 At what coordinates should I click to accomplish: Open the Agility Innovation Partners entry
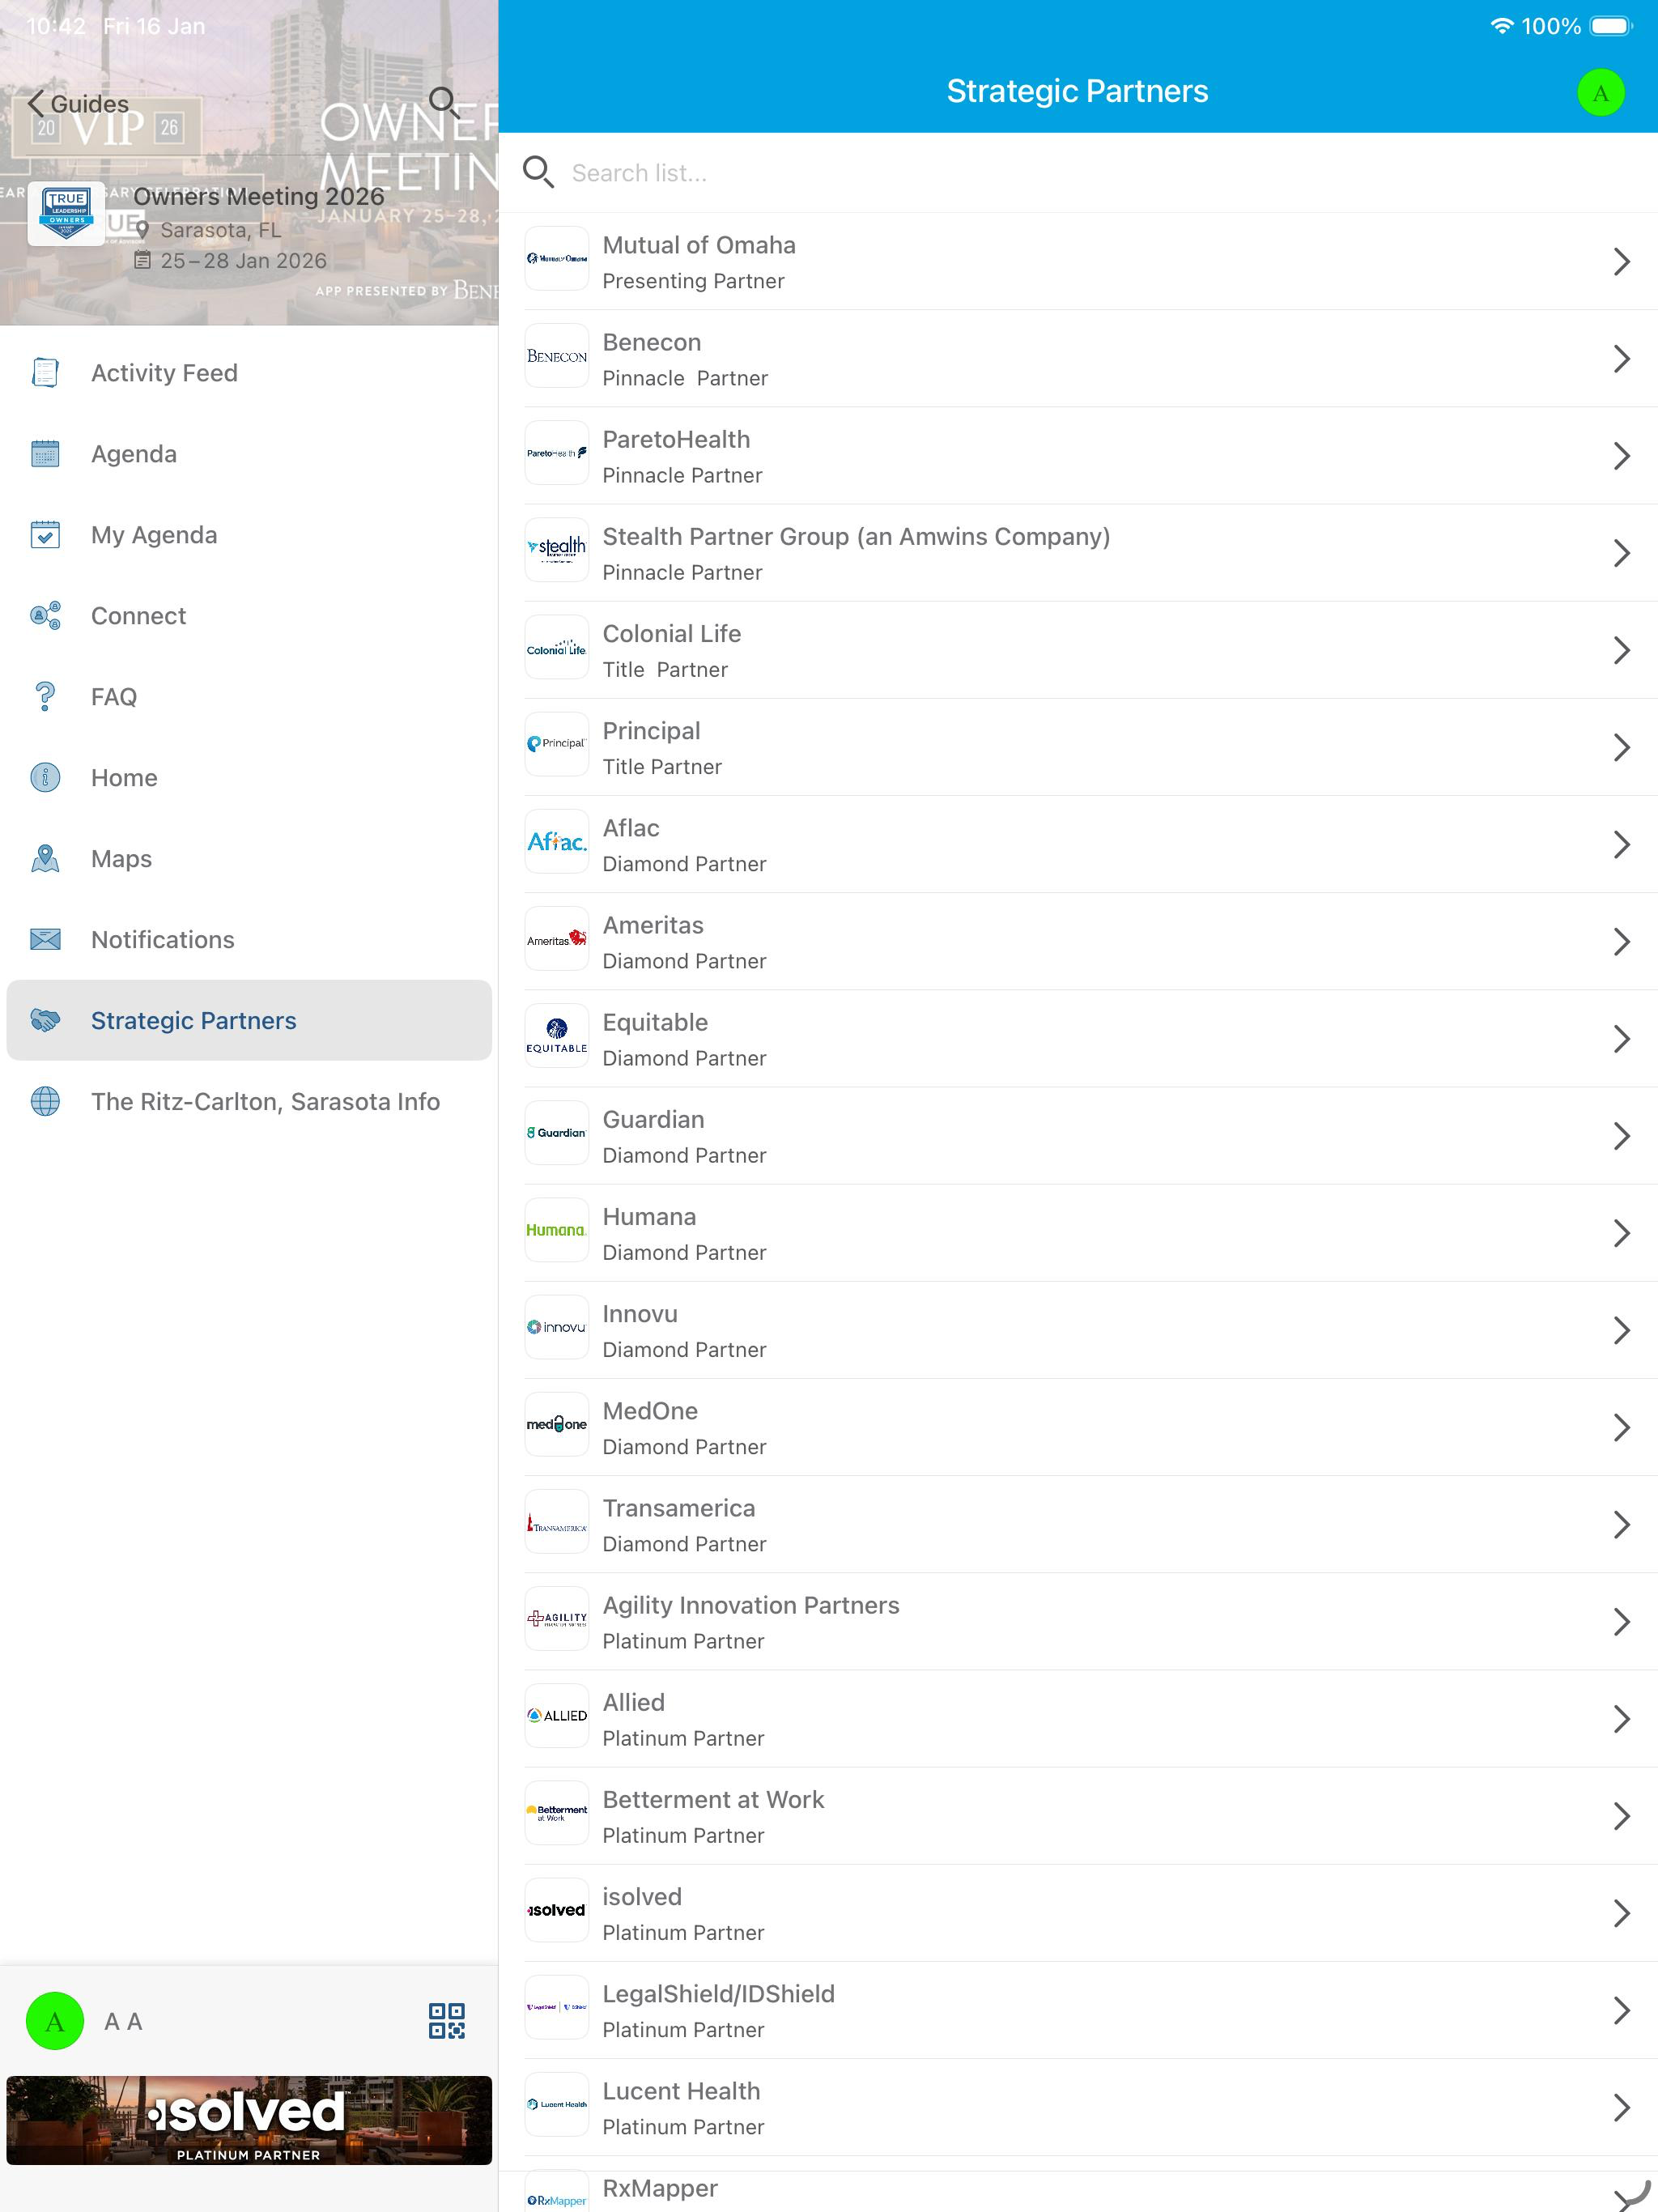1078,1622
